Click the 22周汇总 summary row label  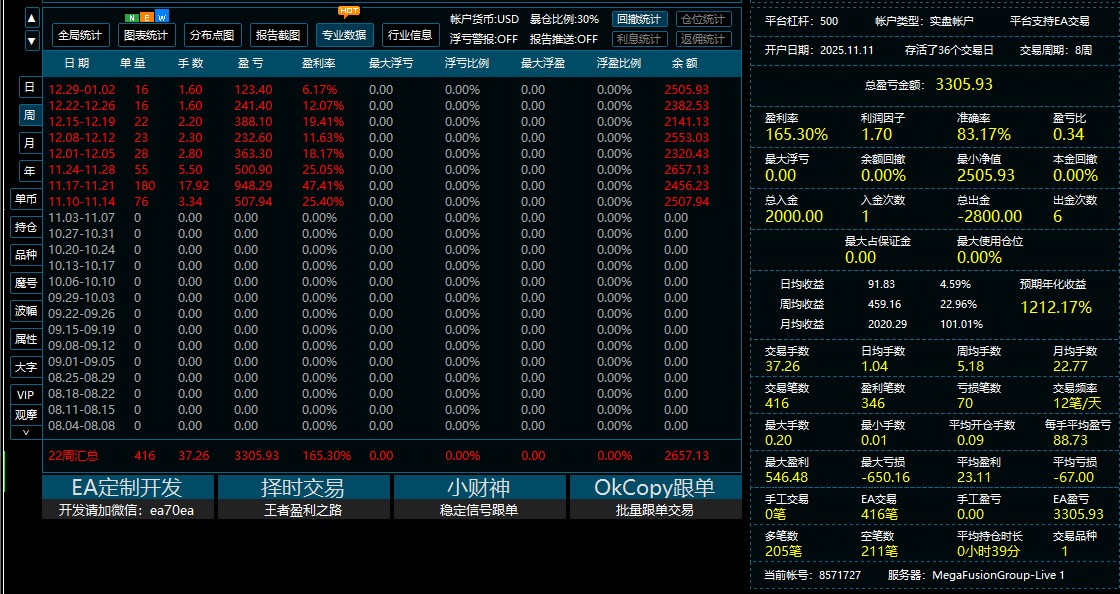click(x=73, y=455)
